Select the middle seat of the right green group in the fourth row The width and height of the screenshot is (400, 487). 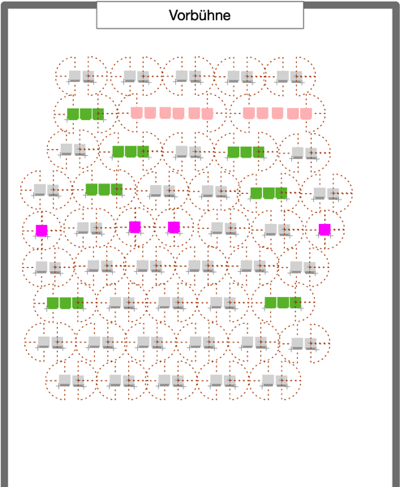[x=269, y=193]
